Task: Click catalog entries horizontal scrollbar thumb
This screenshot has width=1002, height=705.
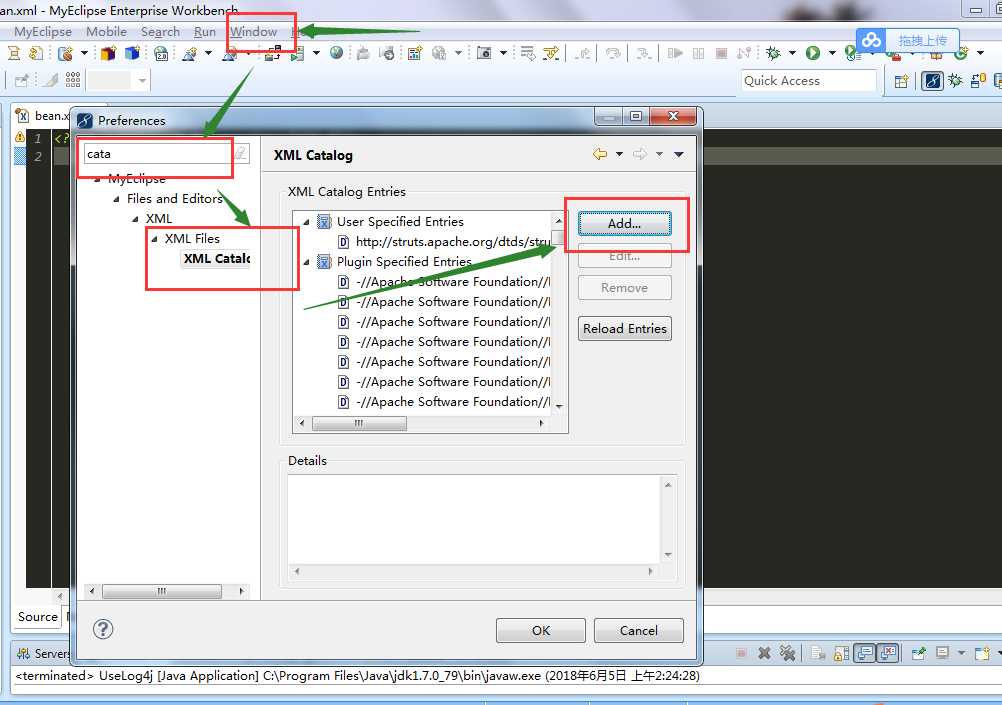Action: 359,423
